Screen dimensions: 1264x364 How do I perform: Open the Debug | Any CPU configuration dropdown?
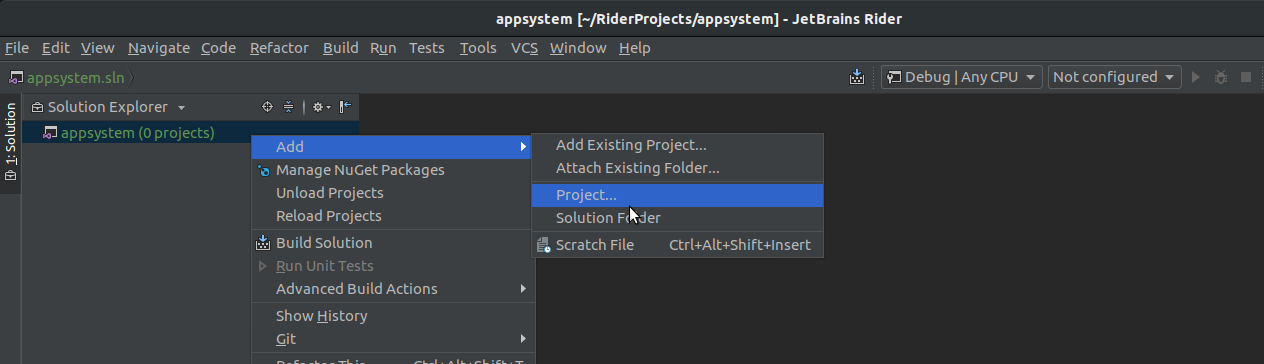962,77
